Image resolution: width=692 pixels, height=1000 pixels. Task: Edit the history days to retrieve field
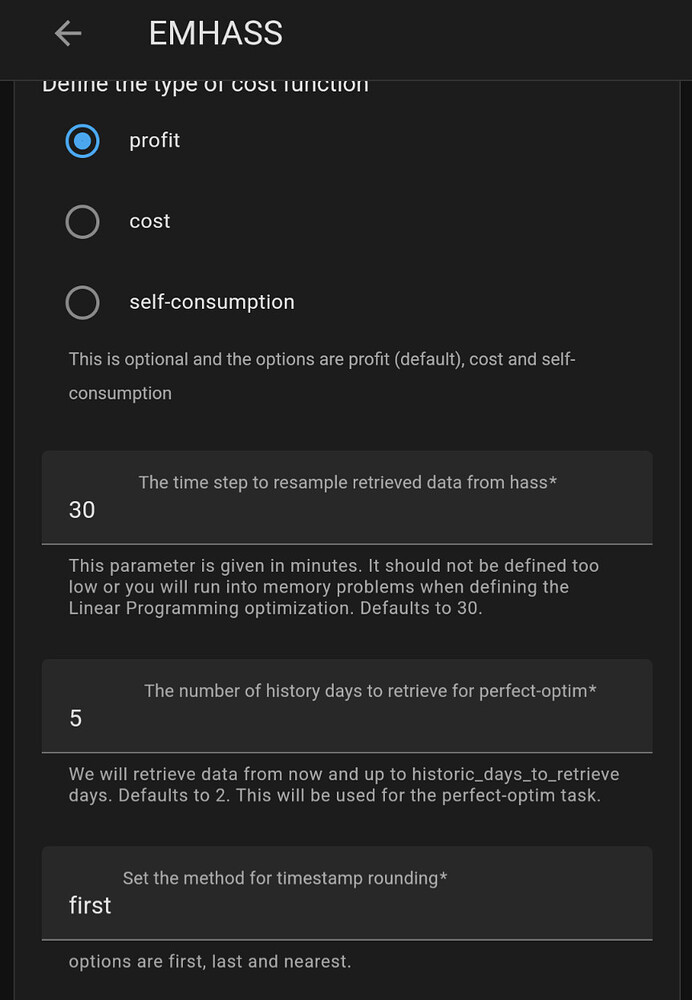[346, 718]
